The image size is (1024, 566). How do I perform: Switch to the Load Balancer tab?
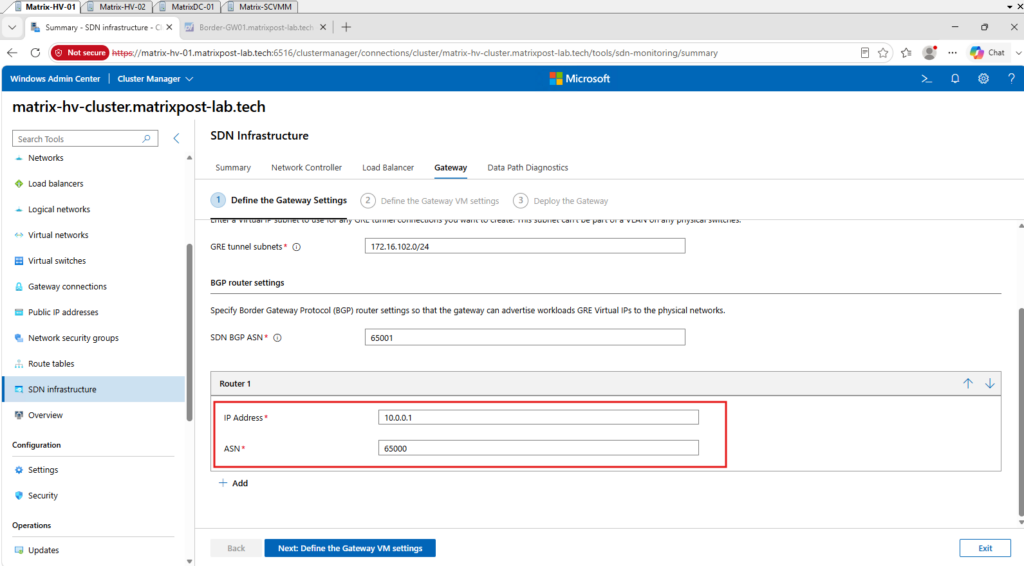tap(388, 168)
